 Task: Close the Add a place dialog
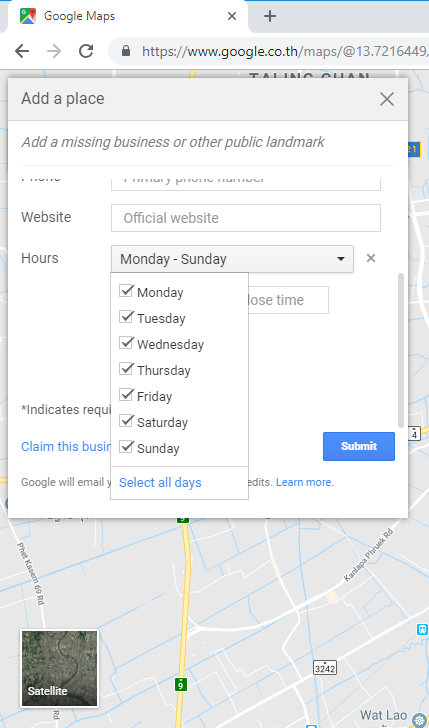tap(387, 99)
